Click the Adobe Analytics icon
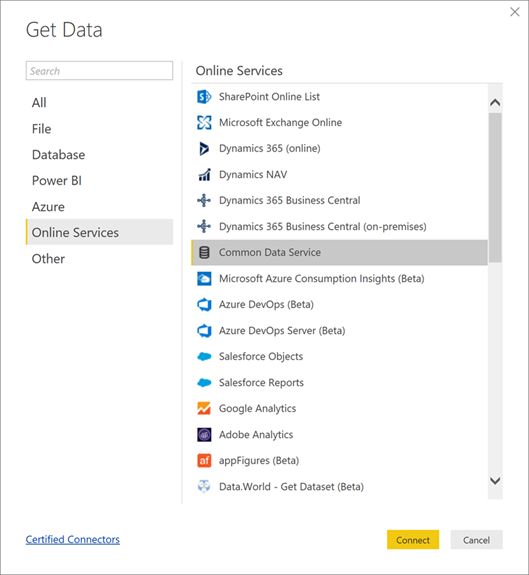Image resolution: width=529 pixels, height=575 pixels. click(x=204, y=435)
